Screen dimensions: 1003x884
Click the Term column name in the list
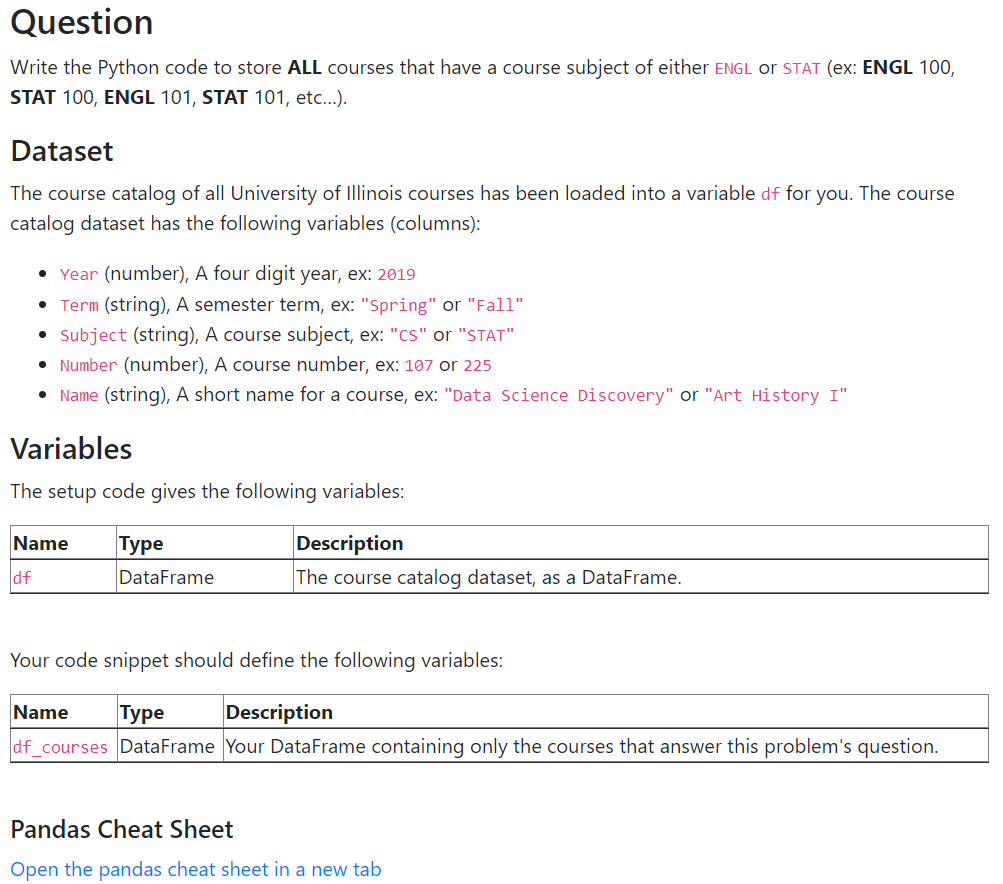[79, 305]
